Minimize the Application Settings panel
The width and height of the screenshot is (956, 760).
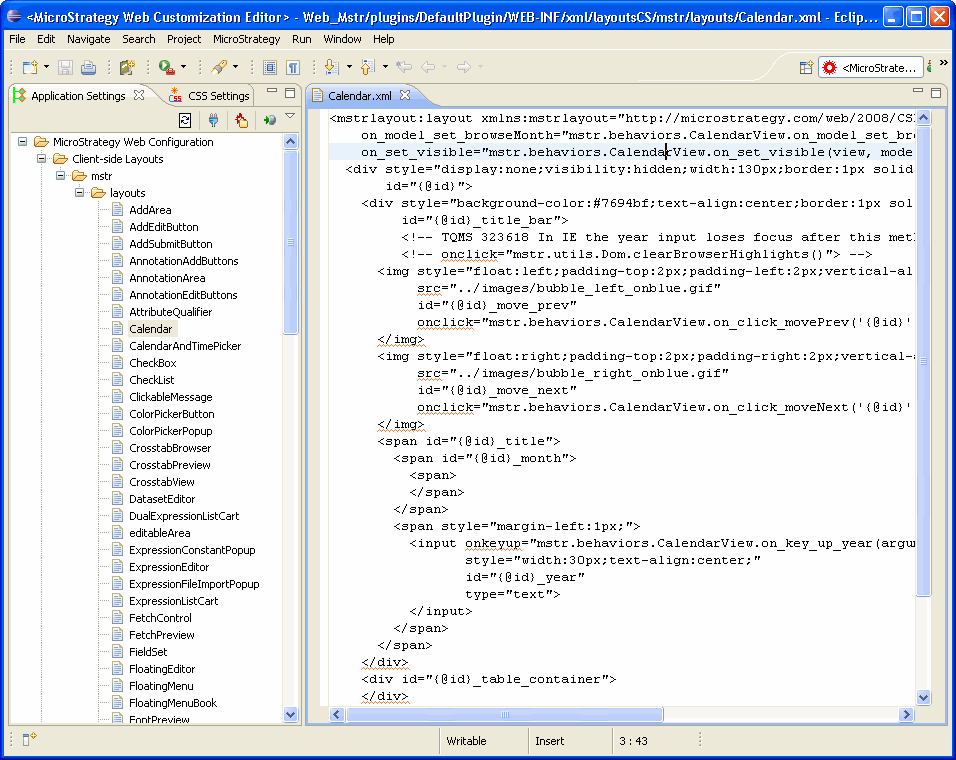[x=272, y=92]
